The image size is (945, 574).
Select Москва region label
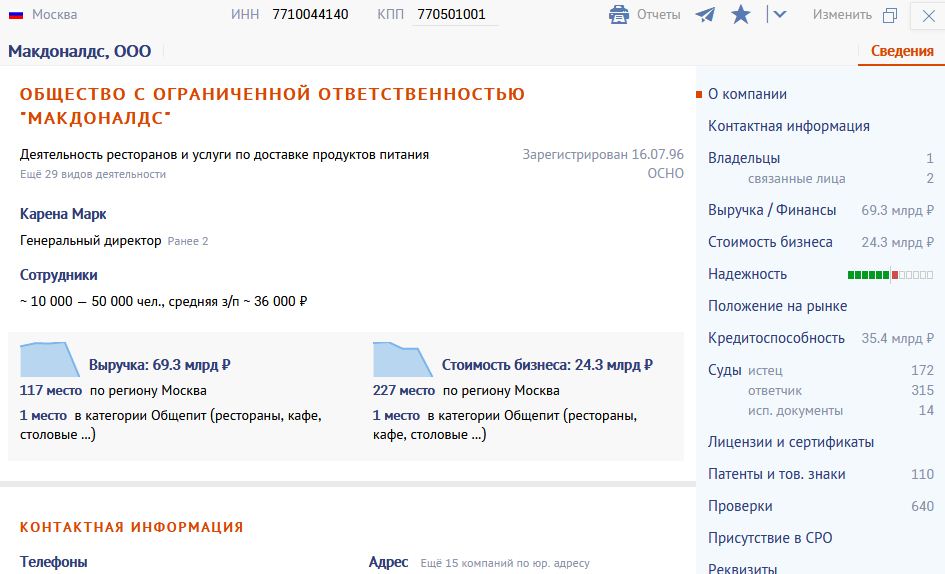54,14
